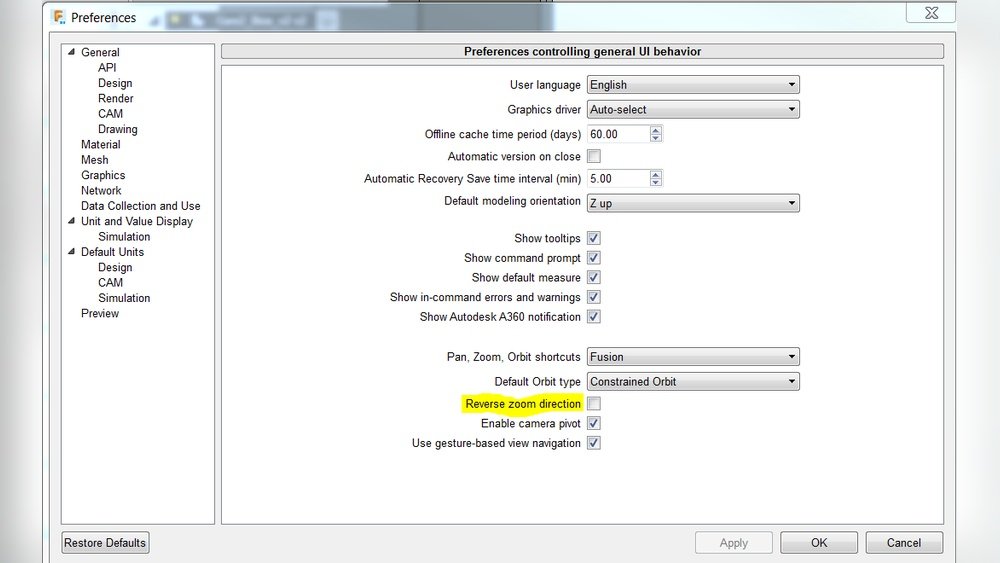Open Data Collection and Use
The image size is (1000, 563).
coord(140,206)
